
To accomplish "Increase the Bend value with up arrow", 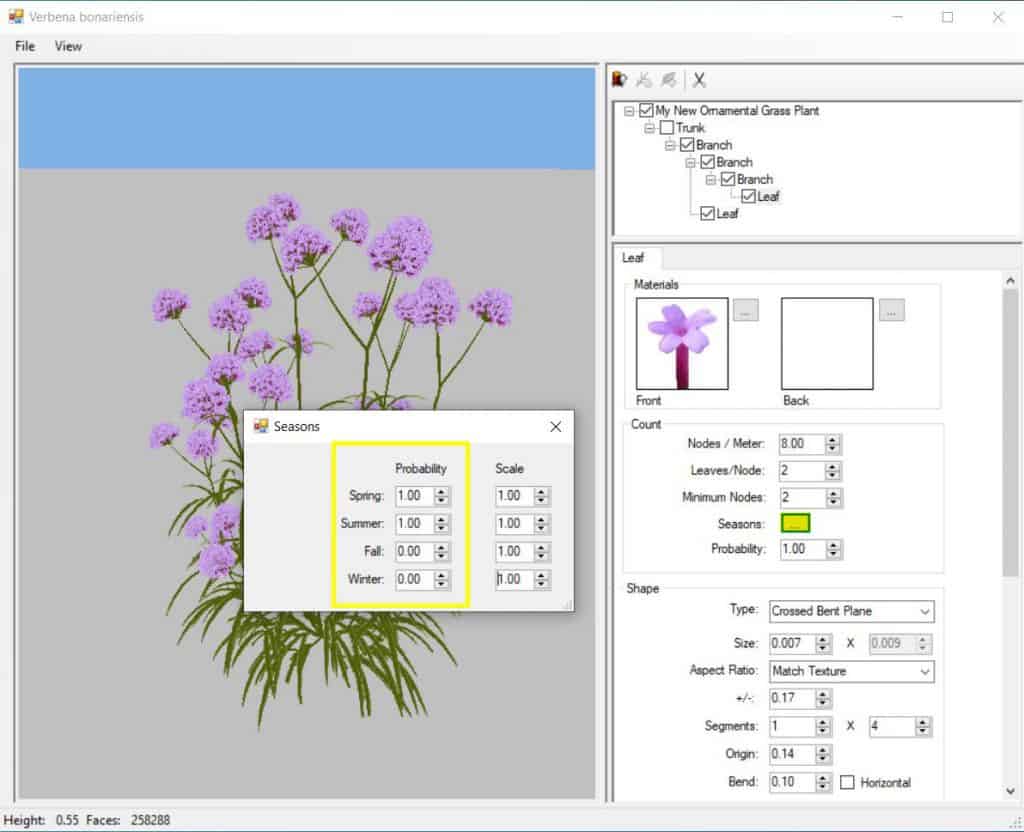I will 823,778.
